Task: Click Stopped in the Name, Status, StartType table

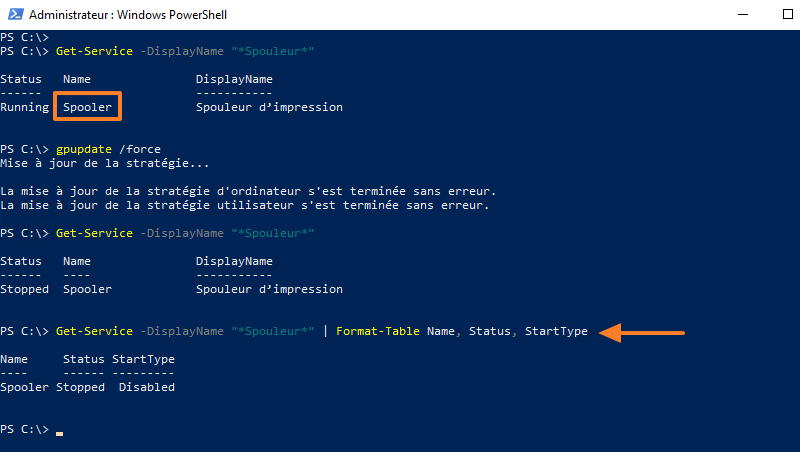Action: (x=80, y=387)
